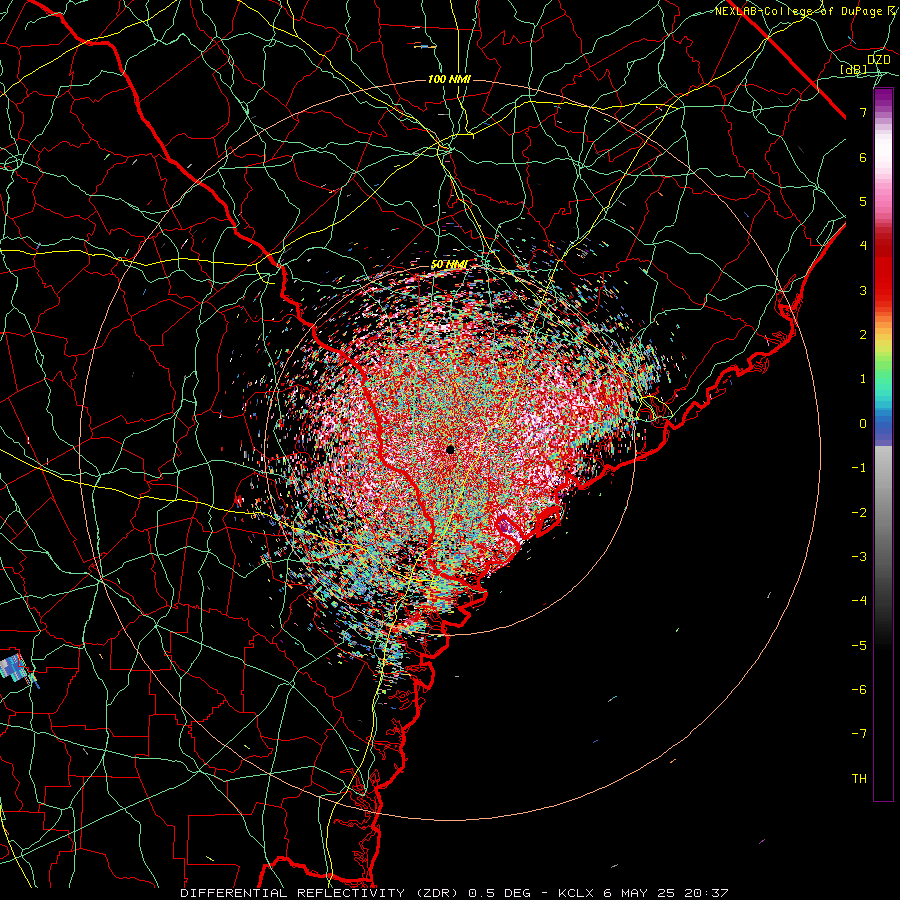Click the scale value "1" on the legend
Viewport: 900px width, 900px height.
click(x=863, y=379)
